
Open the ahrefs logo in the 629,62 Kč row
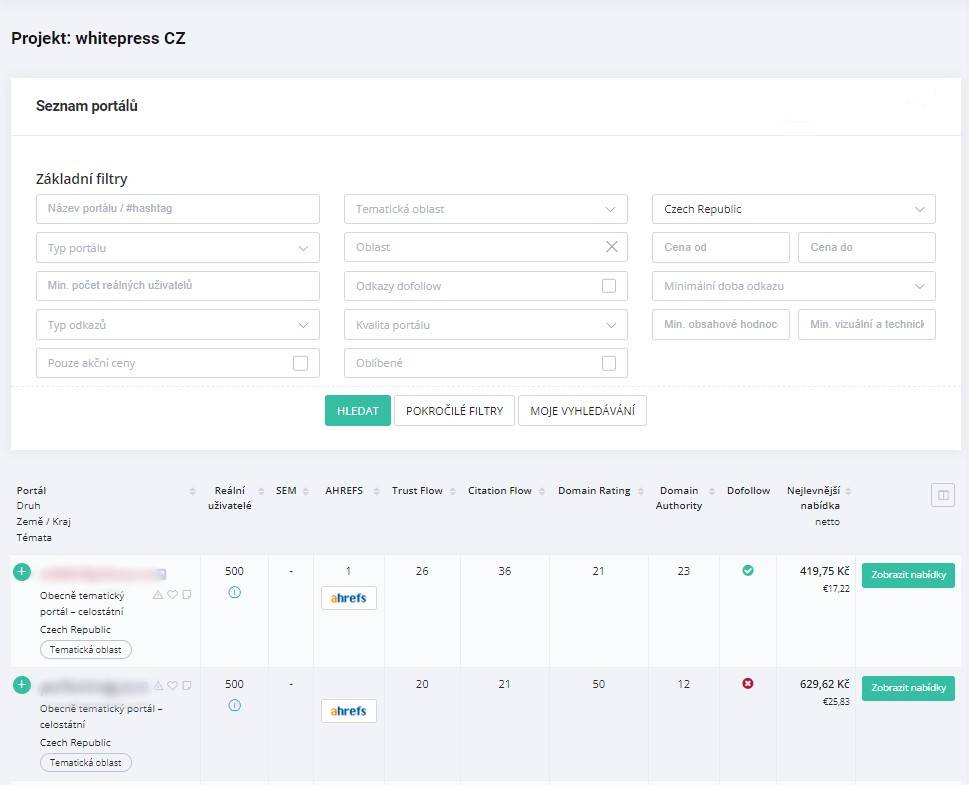[349, 711]
